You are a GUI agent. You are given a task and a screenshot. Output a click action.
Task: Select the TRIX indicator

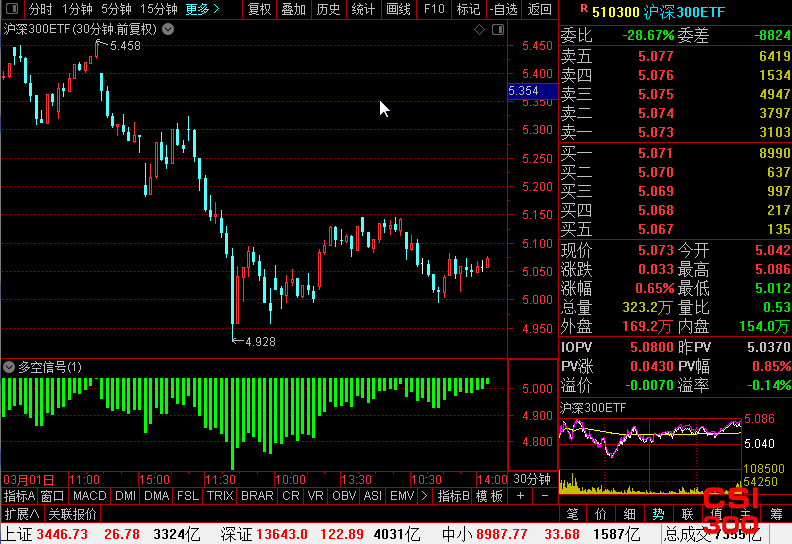[x=220, y=496]
